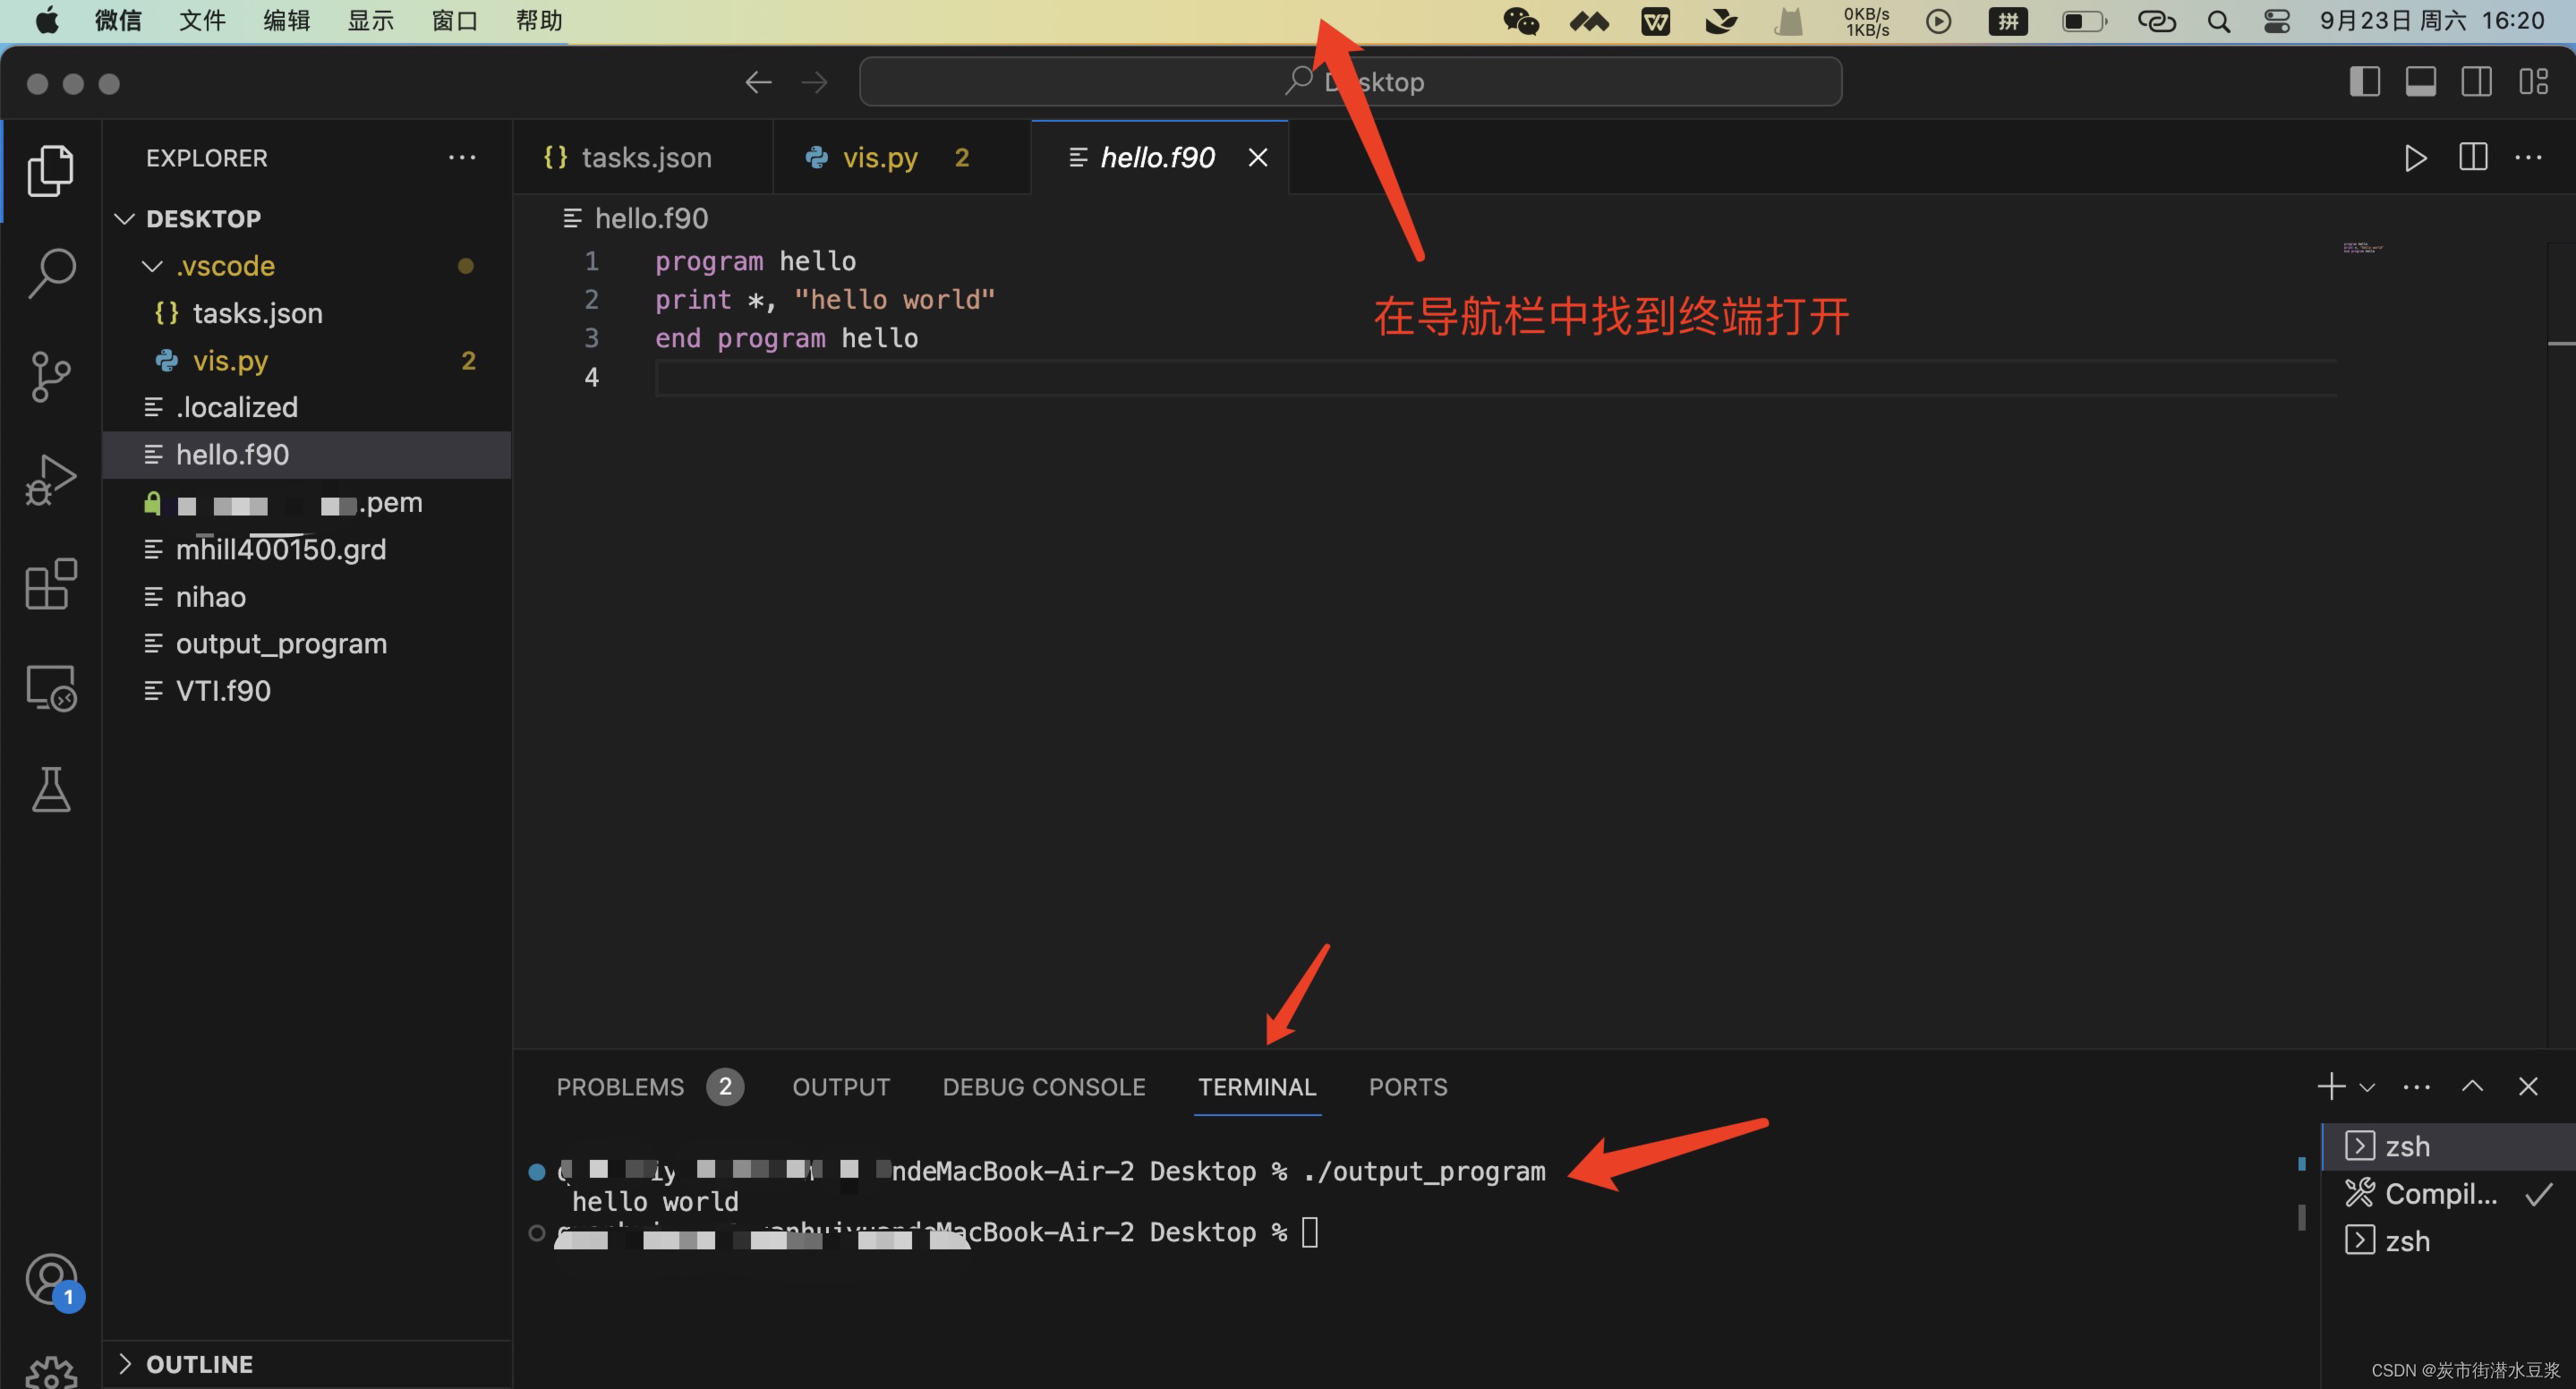
Task: Open the Source Control view
Action: pyautogui.click(x=51, y=376)
